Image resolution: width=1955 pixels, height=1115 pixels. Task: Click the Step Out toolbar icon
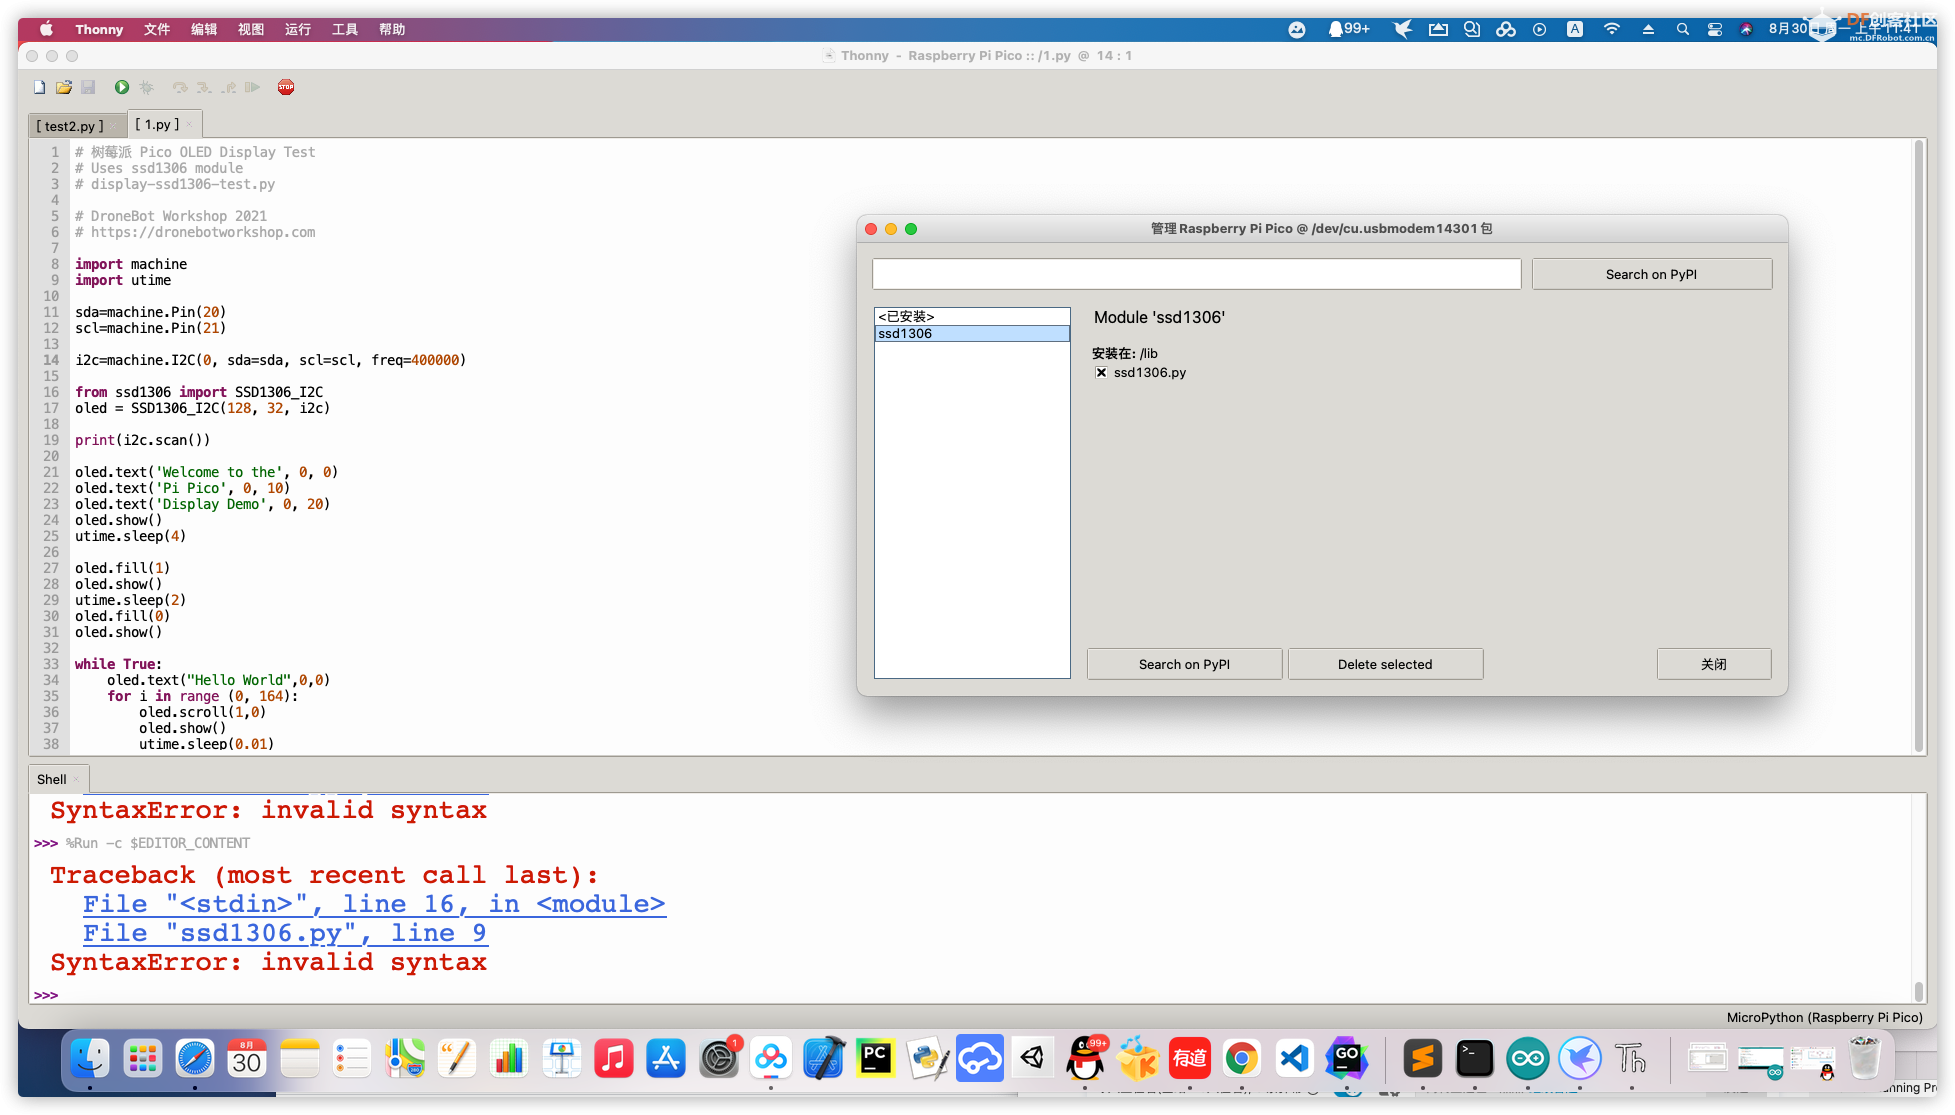[x=229, y=87]
